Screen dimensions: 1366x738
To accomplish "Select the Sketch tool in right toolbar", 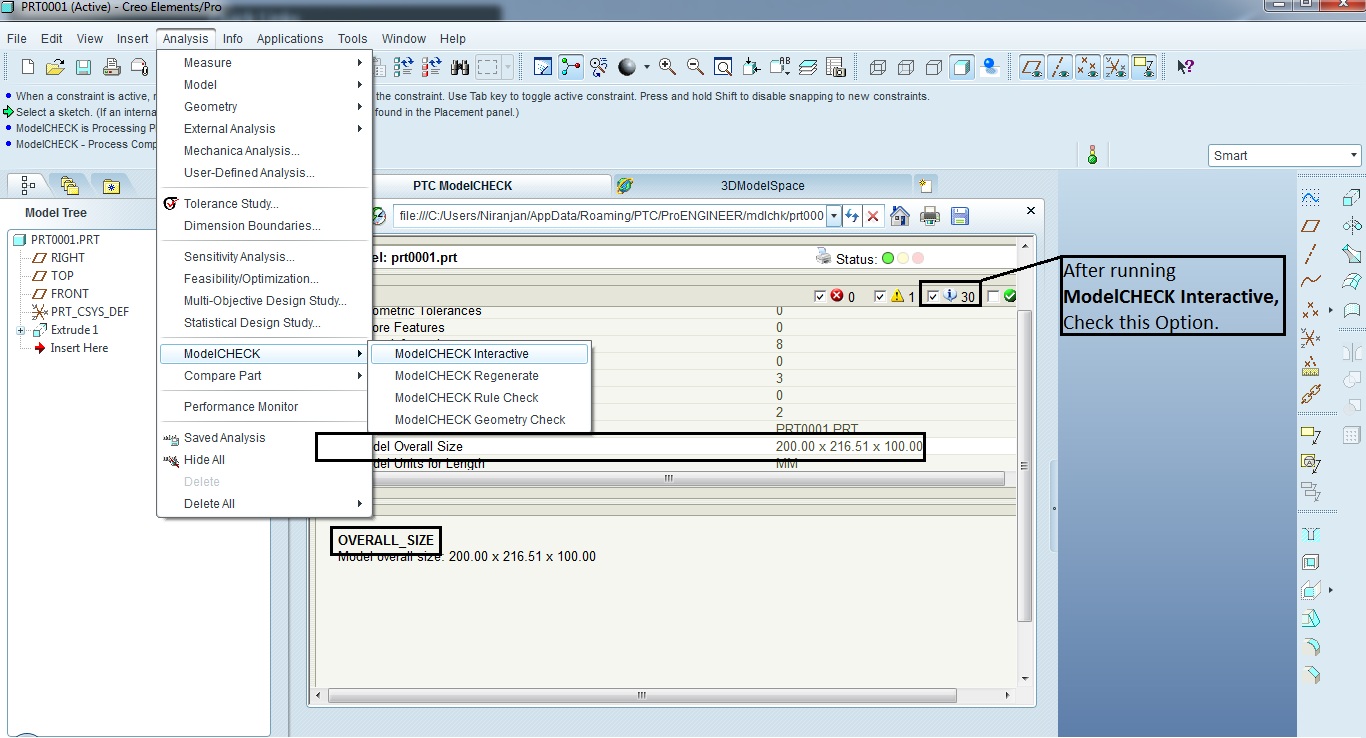I will [x=1311, y=198].
